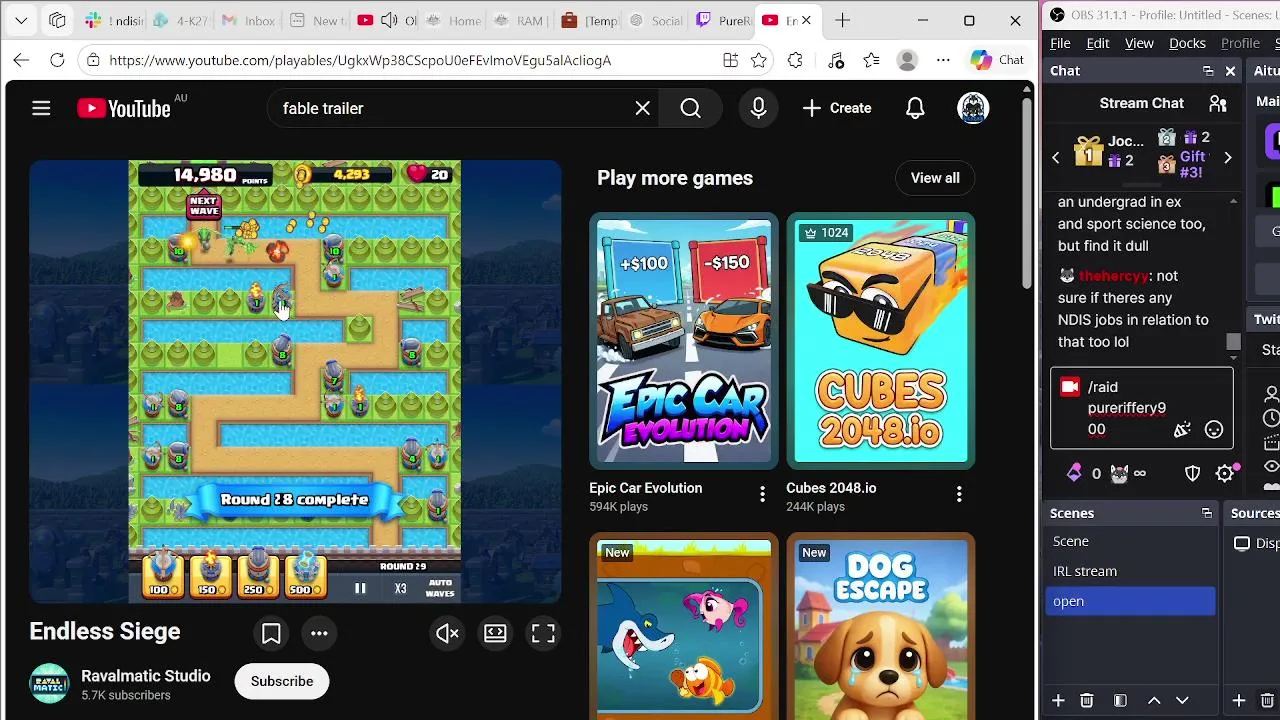
Task: Switch game to theater display mode
Action: pyautogui.click(x=495, y=633)
